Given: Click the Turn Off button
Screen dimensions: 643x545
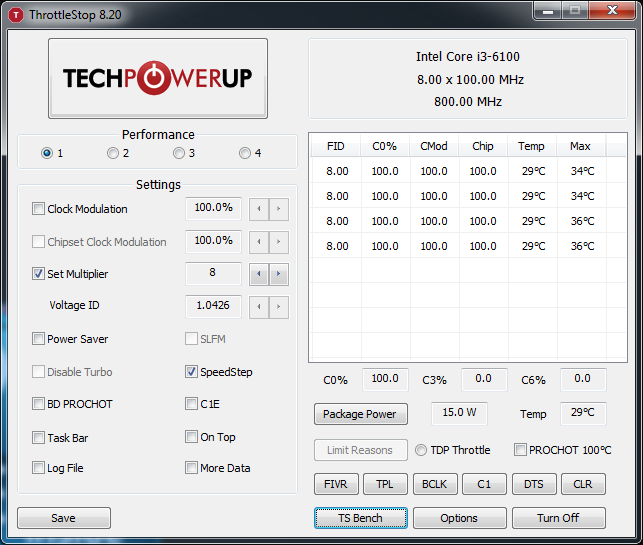Looking at the screenshot, I should [559, 518].
